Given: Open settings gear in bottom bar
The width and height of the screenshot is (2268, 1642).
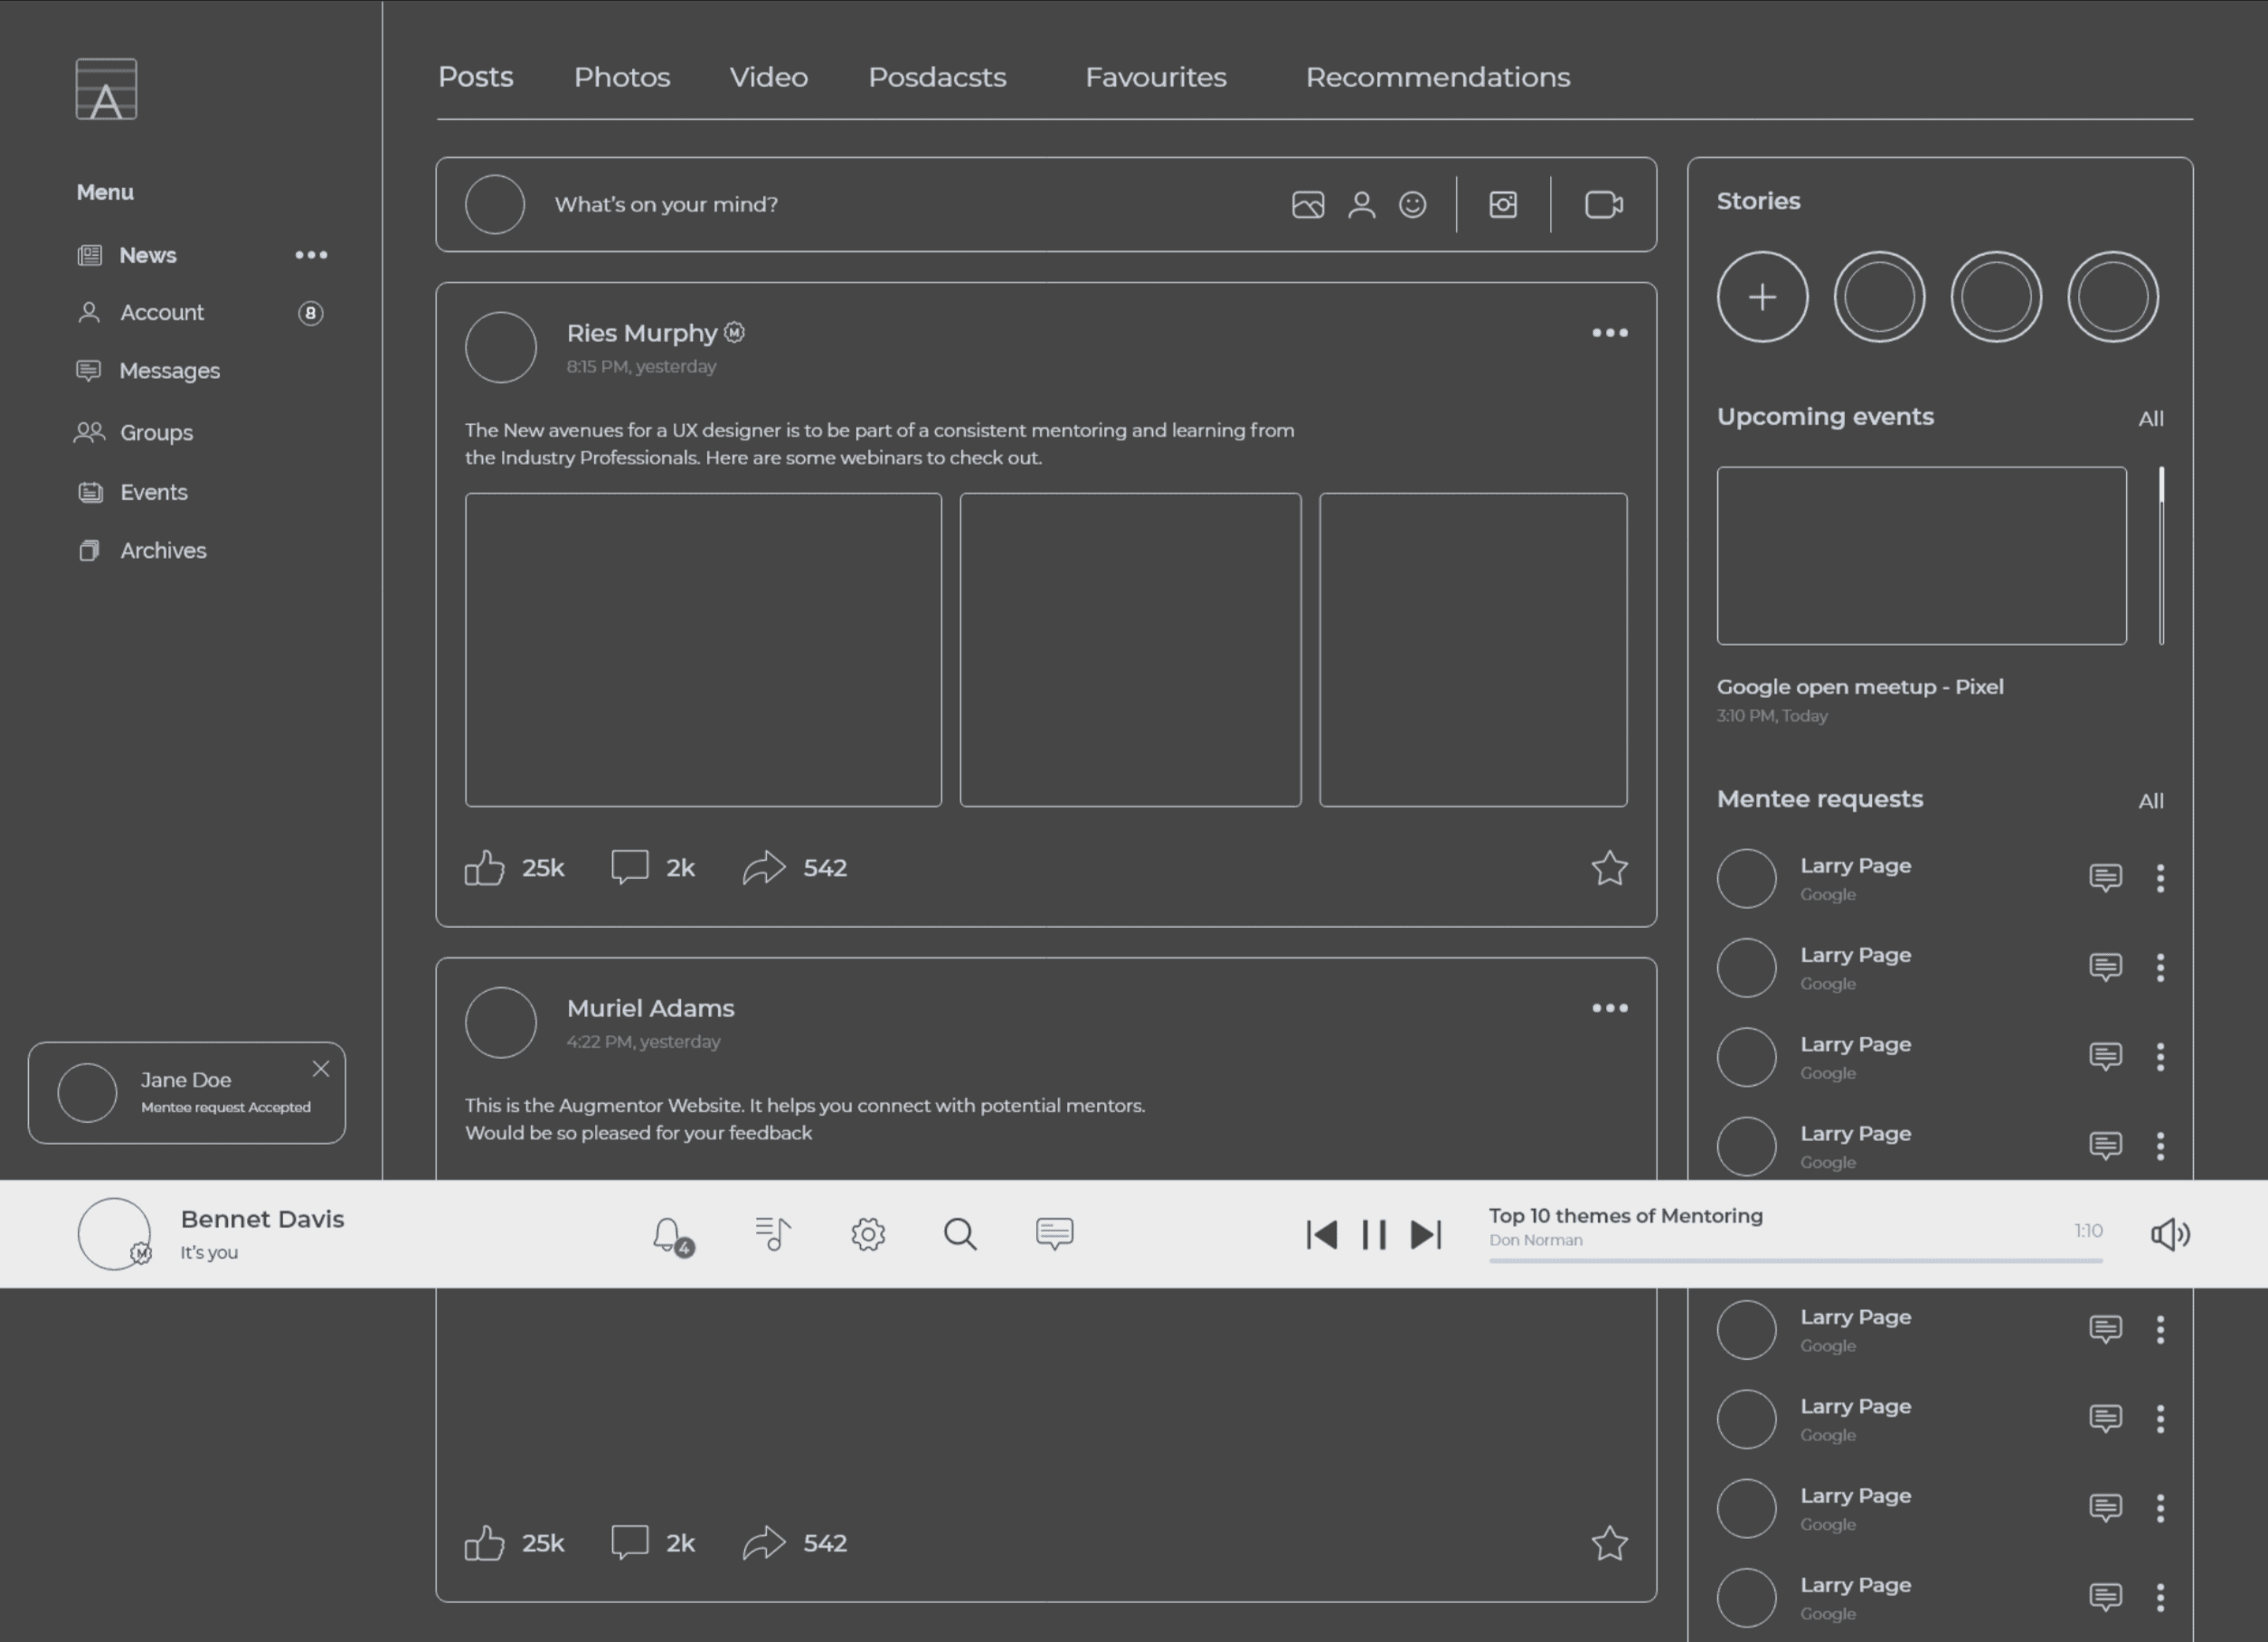Looking at the screenshot, I should (868, 1234).
